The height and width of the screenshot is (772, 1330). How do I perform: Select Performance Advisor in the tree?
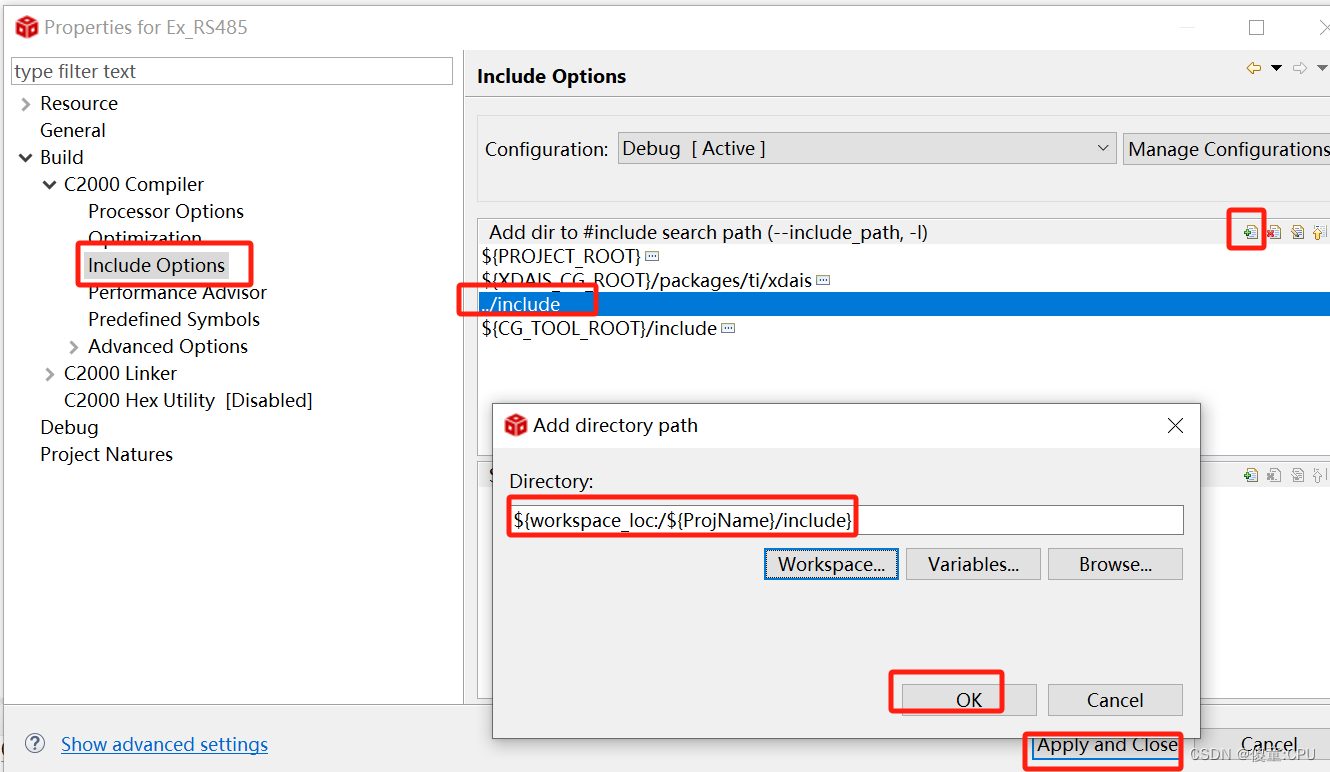pyautogui.click(x=177, y=292)
